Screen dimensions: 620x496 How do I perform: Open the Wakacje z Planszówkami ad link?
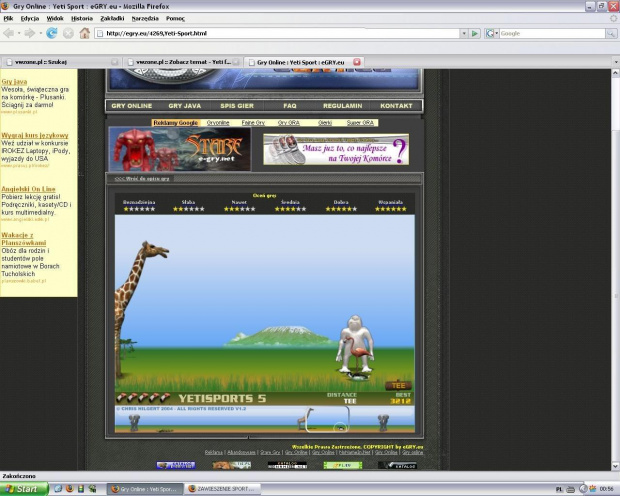click(x=24, y=239)
